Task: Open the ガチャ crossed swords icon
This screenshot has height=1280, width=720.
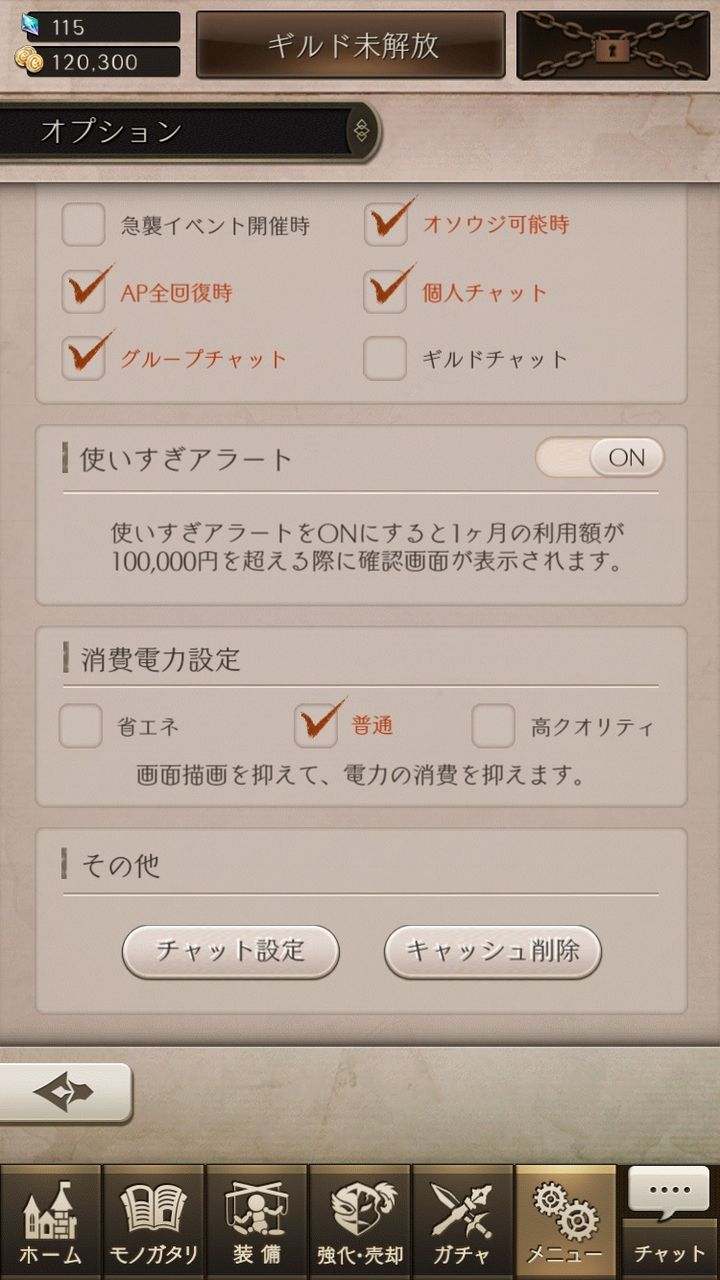Action: tap(462, 1222)
